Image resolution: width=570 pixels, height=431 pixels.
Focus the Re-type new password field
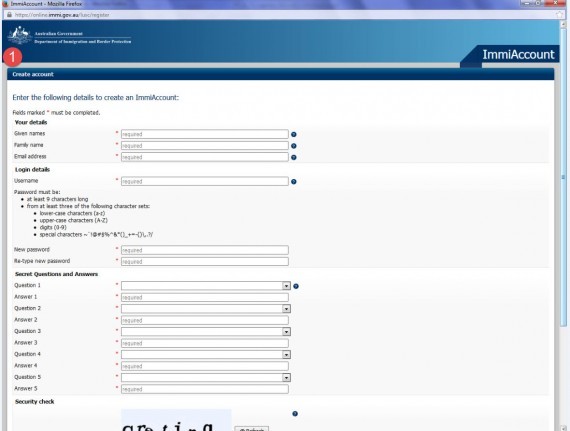pyautogui.click(x=205, y=262)
